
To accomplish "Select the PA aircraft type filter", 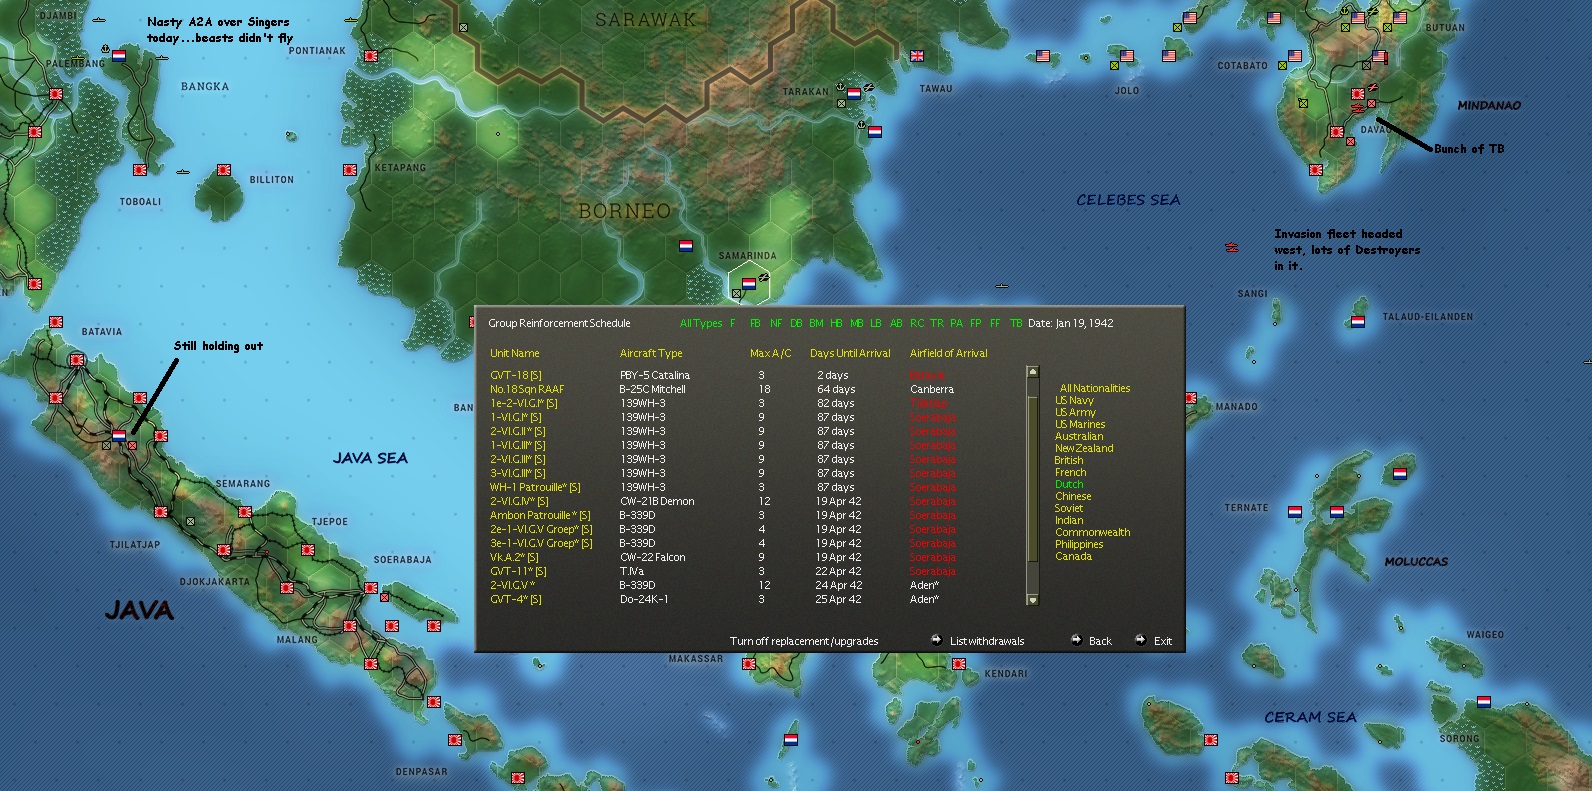I will pos(956,323).
